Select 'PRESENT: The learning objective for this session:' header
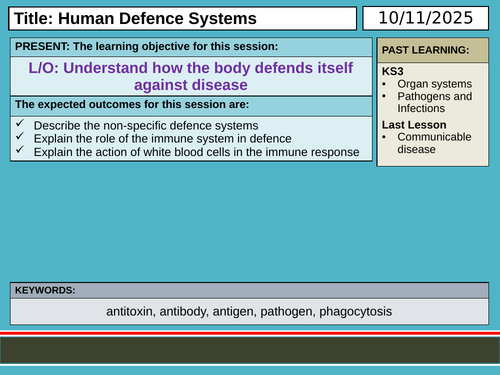This screenshot has width=500, height=375. pyautogui.click(x=146, y=46)
